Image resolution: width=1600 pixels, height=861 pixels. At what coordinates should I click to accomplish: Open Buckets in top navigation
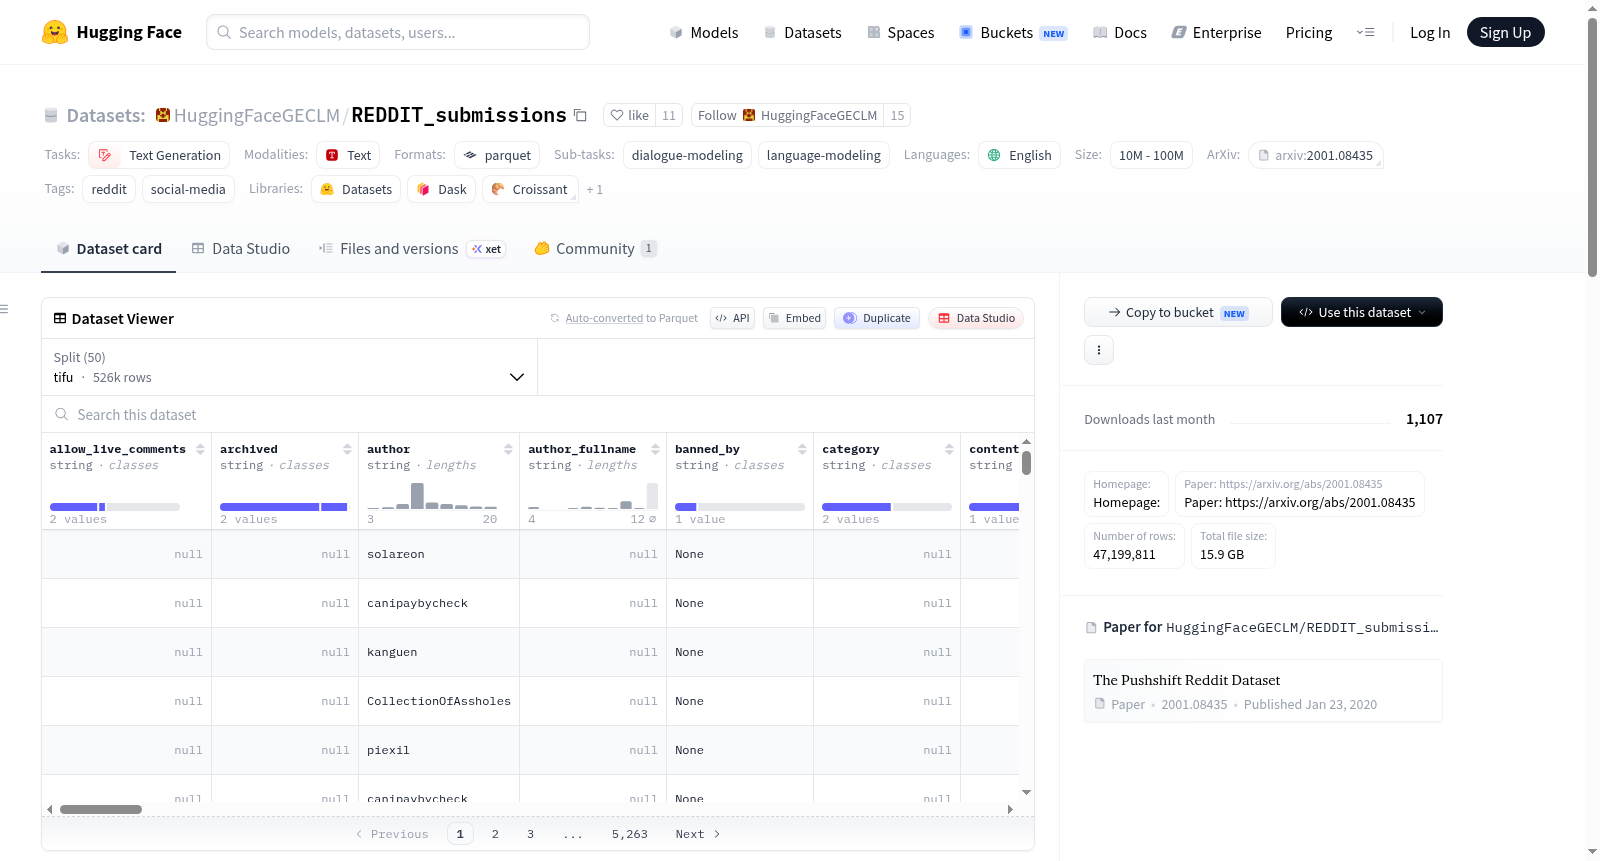pos(1013,32)
